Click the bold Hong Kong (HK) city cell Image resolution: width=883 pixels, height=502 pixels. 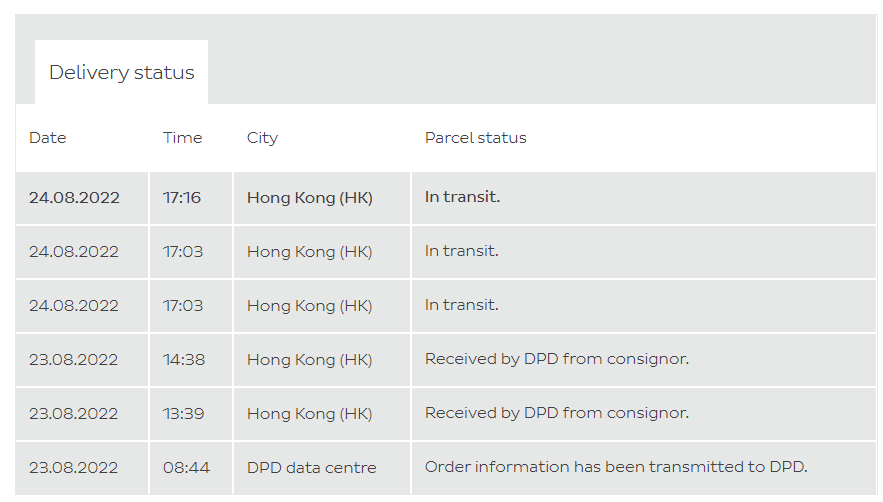pyautogui.click(x=309, y=198)
